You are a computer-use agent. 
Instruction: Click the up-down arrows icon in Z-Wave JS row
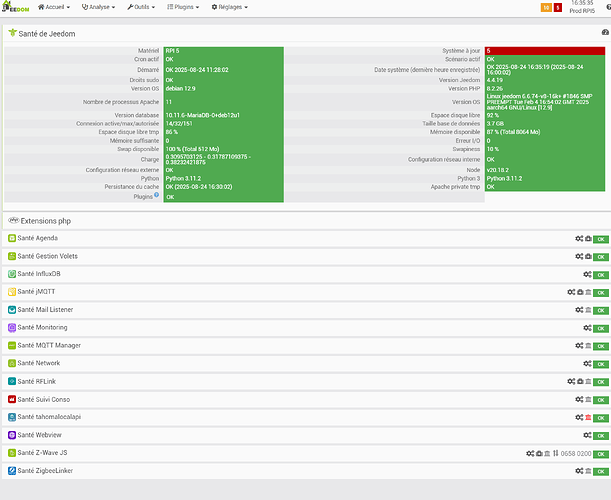(x=556, y=453)
